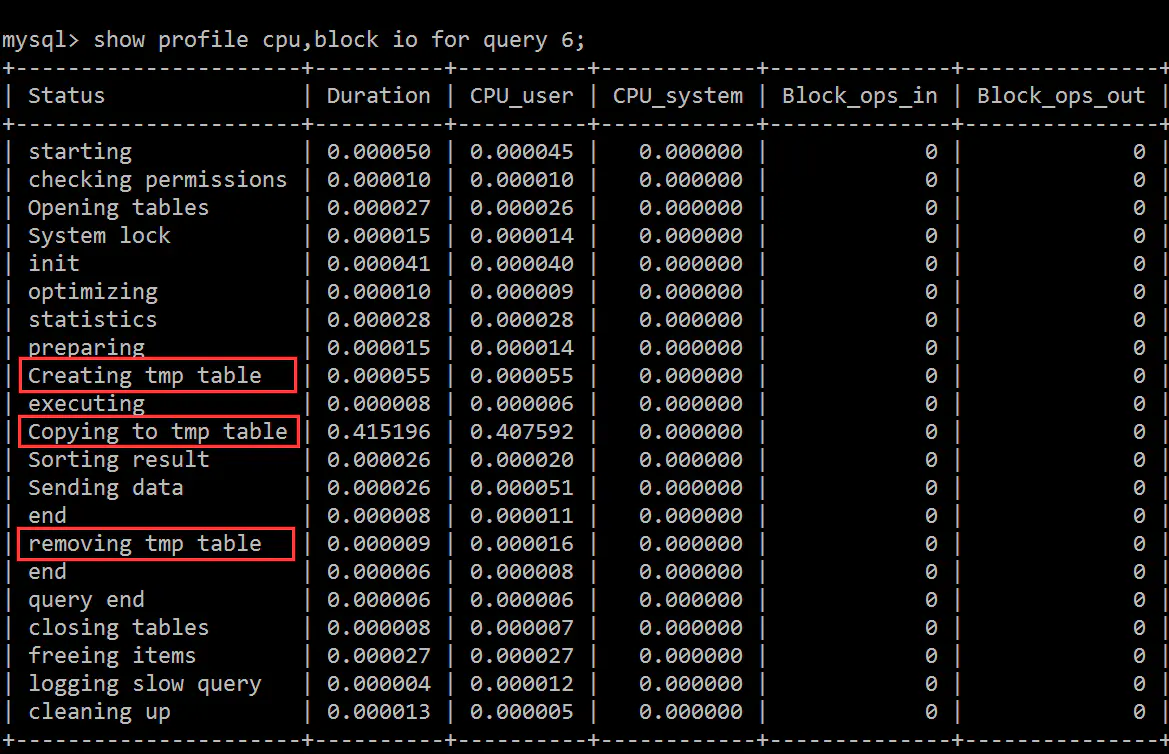This screenshot has height=754, width=1169.
Task: Click the 'Block_ops_in' column header
Action: 858,95
